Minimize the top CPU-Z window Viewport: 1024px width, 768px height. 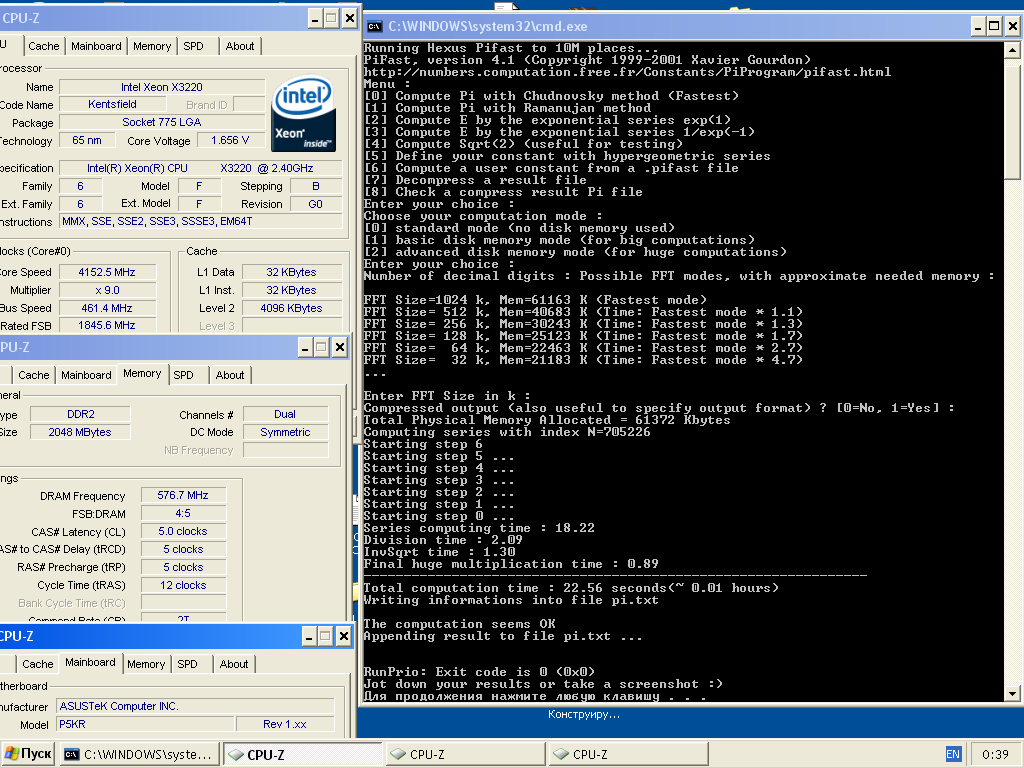tap(315, 18)
